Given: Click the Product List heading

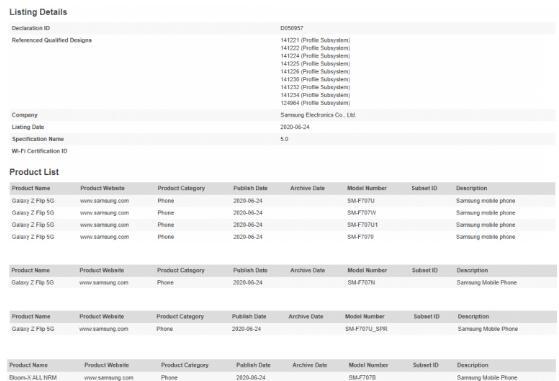Looking at the screenshot, I should [34, 172].
